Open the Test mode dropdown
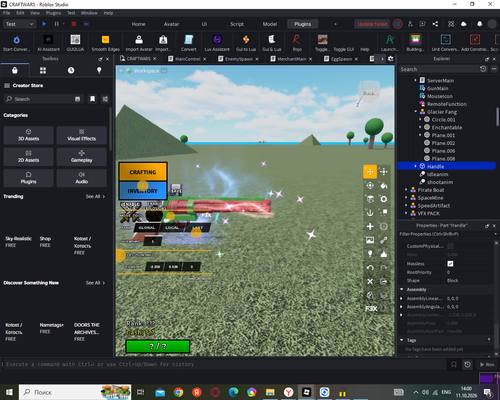The height and width of the screenshot is (400, 500). click(19, 24)
